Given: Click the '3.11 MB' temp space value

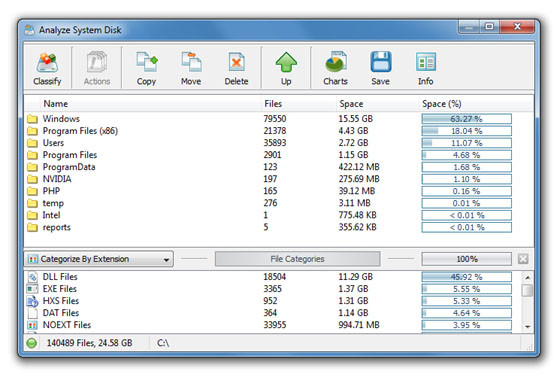Looking at the screenshot, I should coord(354,203).
